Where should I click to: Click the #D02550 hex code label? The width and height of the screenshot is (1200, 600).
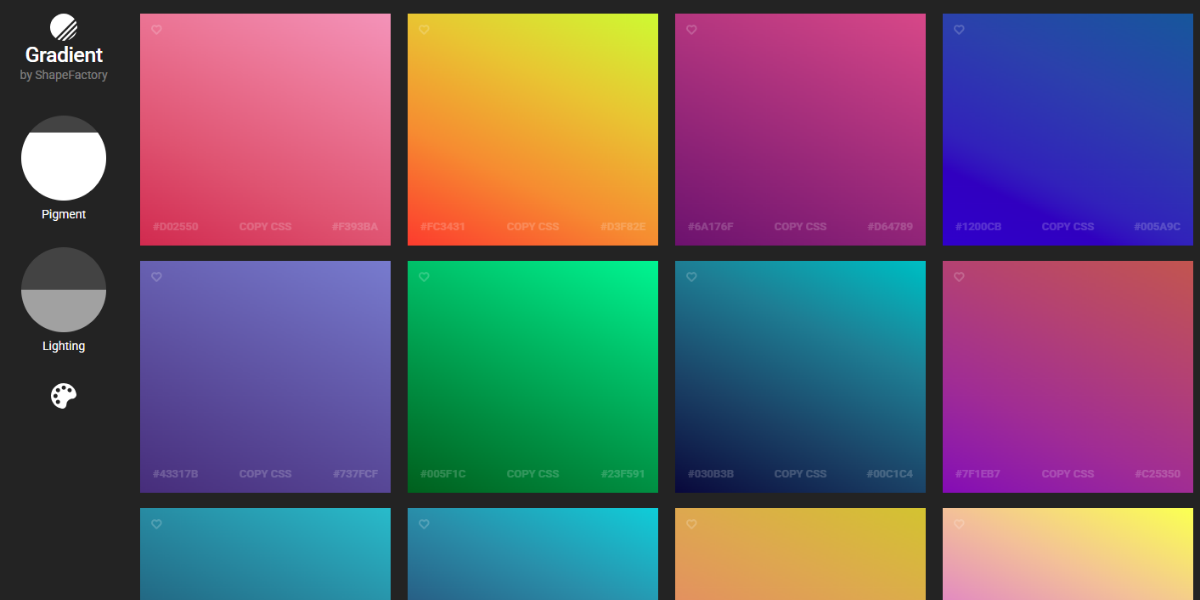(x=175, y=226)
